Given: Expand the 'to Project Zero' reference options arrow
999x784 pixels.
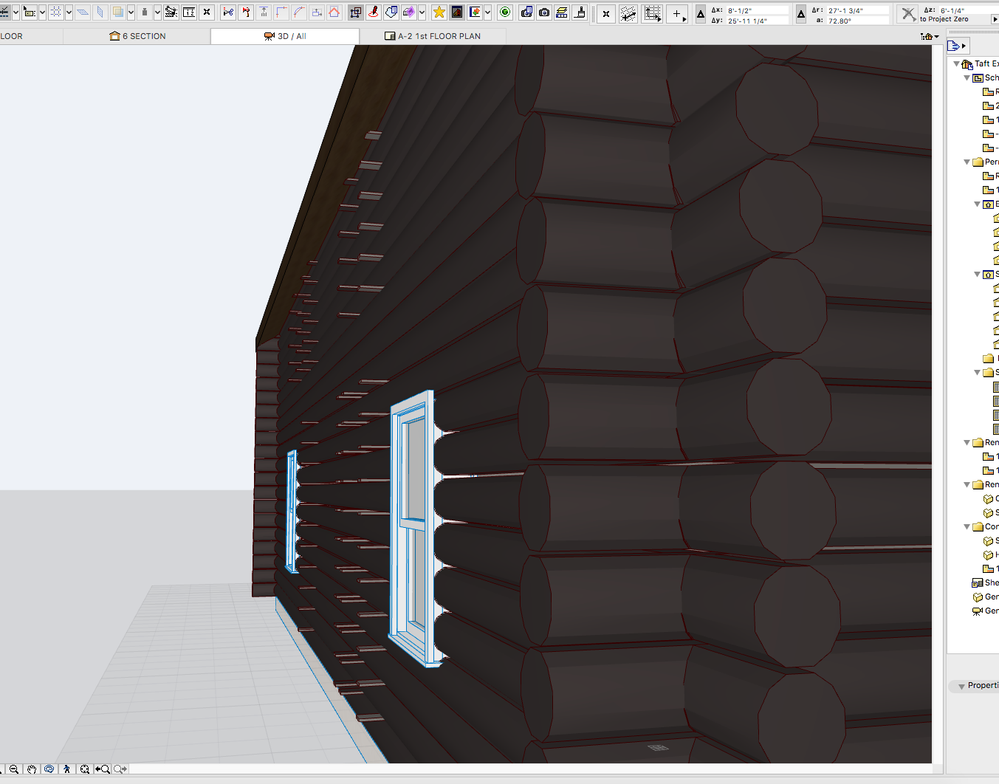Looking at the screenshot, I should pyautogui.click(x=993, y=16).
